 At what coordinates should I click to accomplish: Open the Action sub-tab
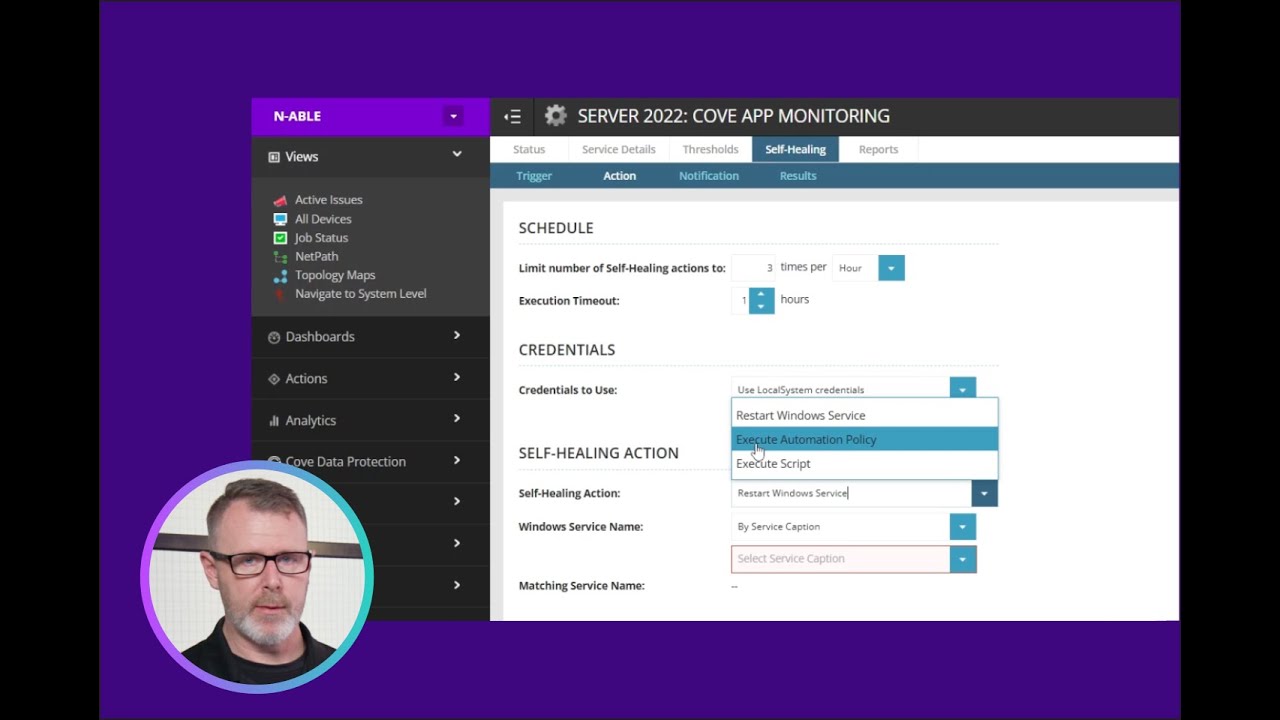[x=619, y=176]
